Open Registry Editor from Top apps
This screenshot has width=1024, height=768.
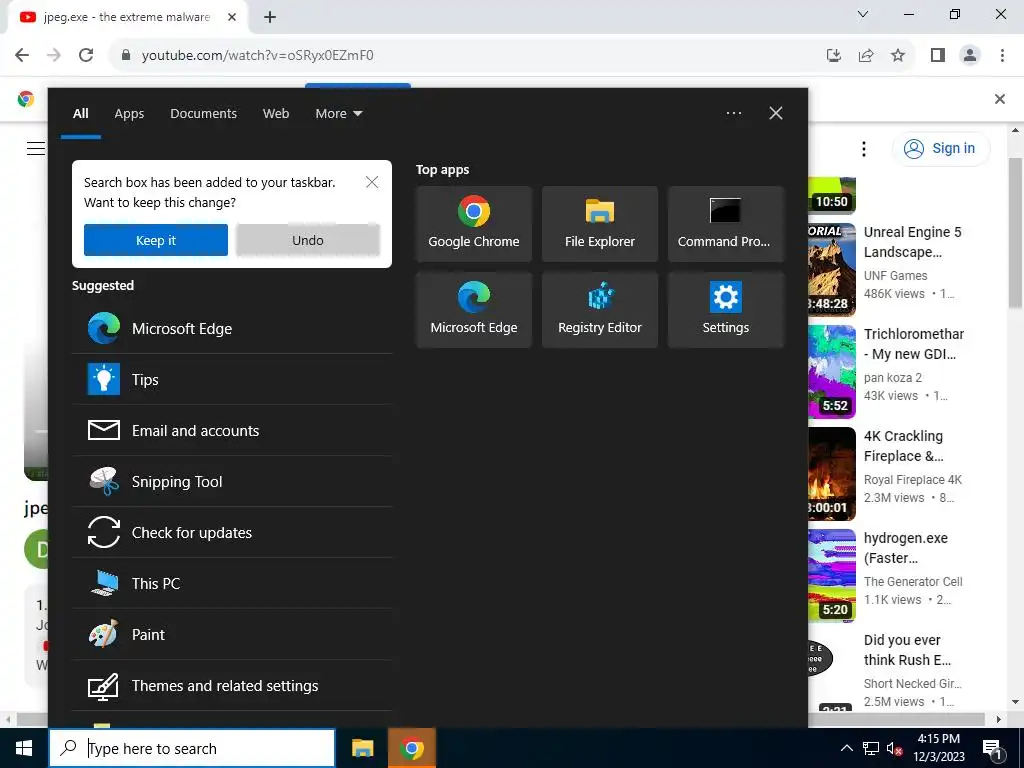tap(600, 310)
